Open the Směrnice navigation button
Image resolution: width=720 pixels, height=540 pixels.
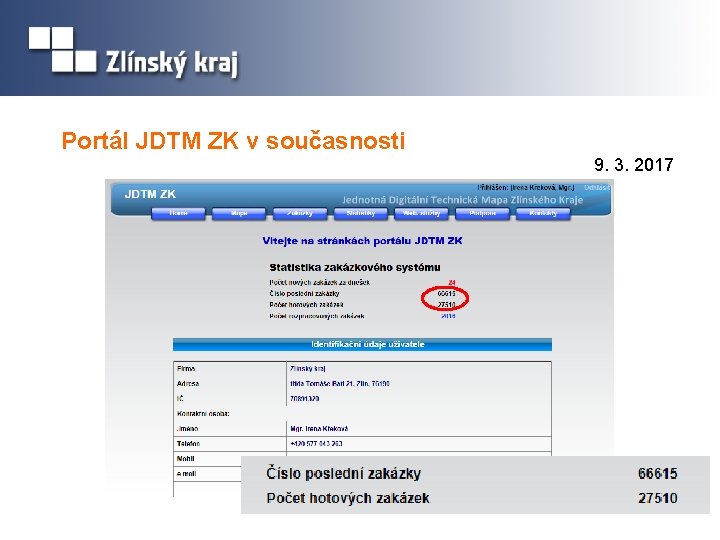(360, 214)
